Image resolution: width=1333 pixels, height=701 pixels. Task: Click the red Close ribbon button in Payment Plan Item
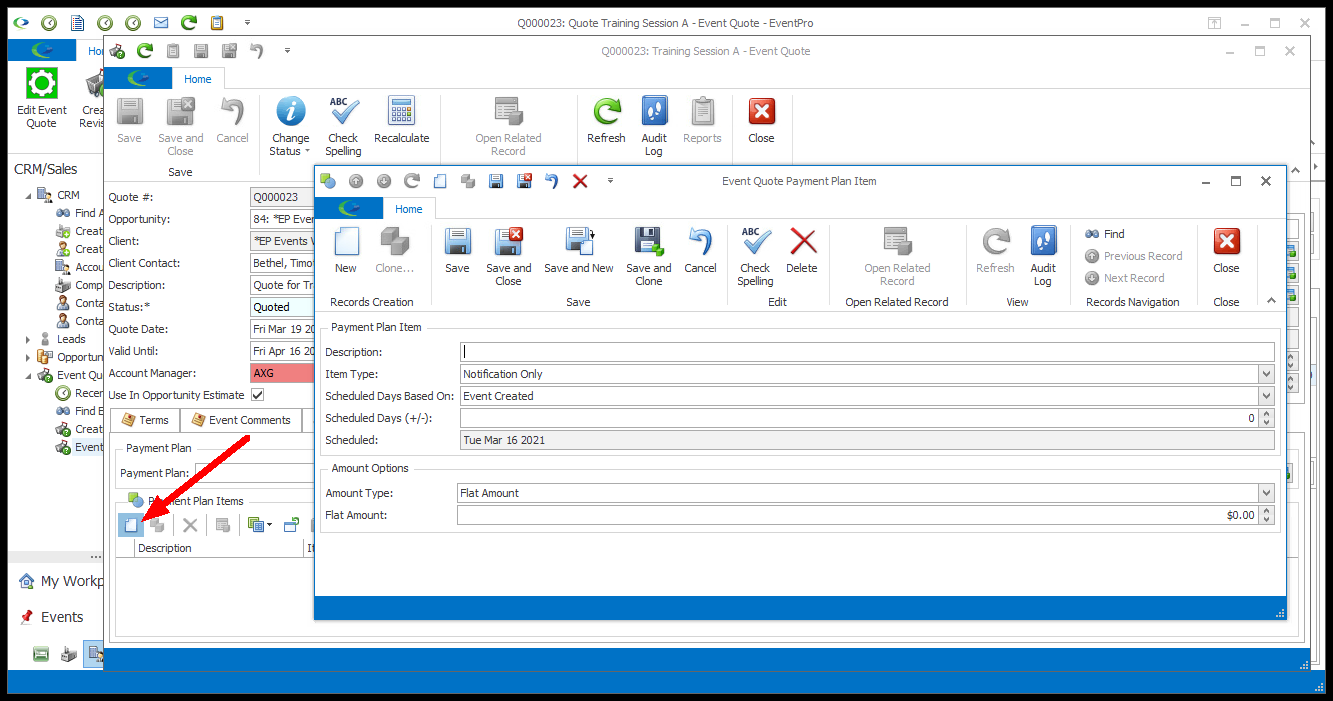(x=1226, y=250)
